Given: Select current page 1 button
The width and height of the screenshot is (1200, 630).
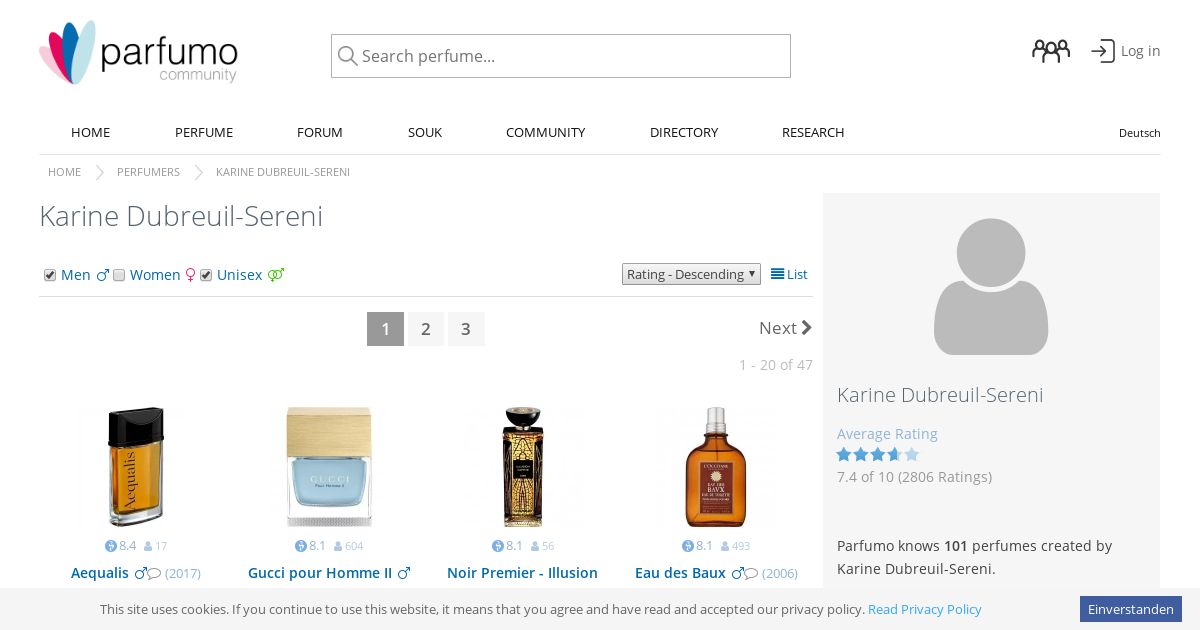Looking at the screenshot, I should (x=385, y=329).
